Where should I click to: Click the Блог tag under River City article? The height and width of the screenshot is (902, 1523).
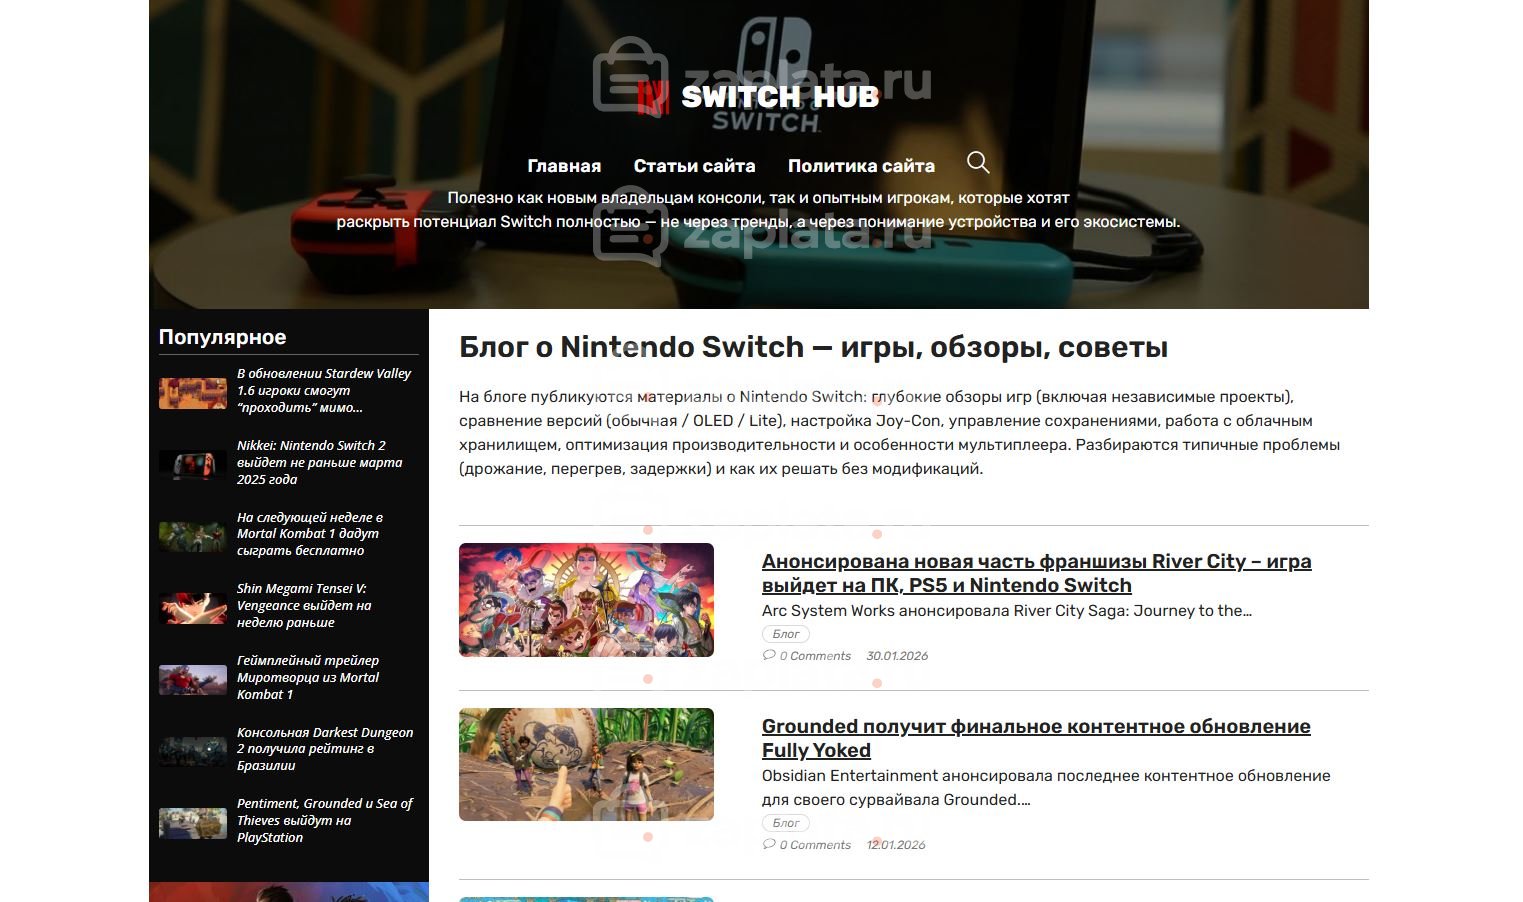(x=786, y=634)
